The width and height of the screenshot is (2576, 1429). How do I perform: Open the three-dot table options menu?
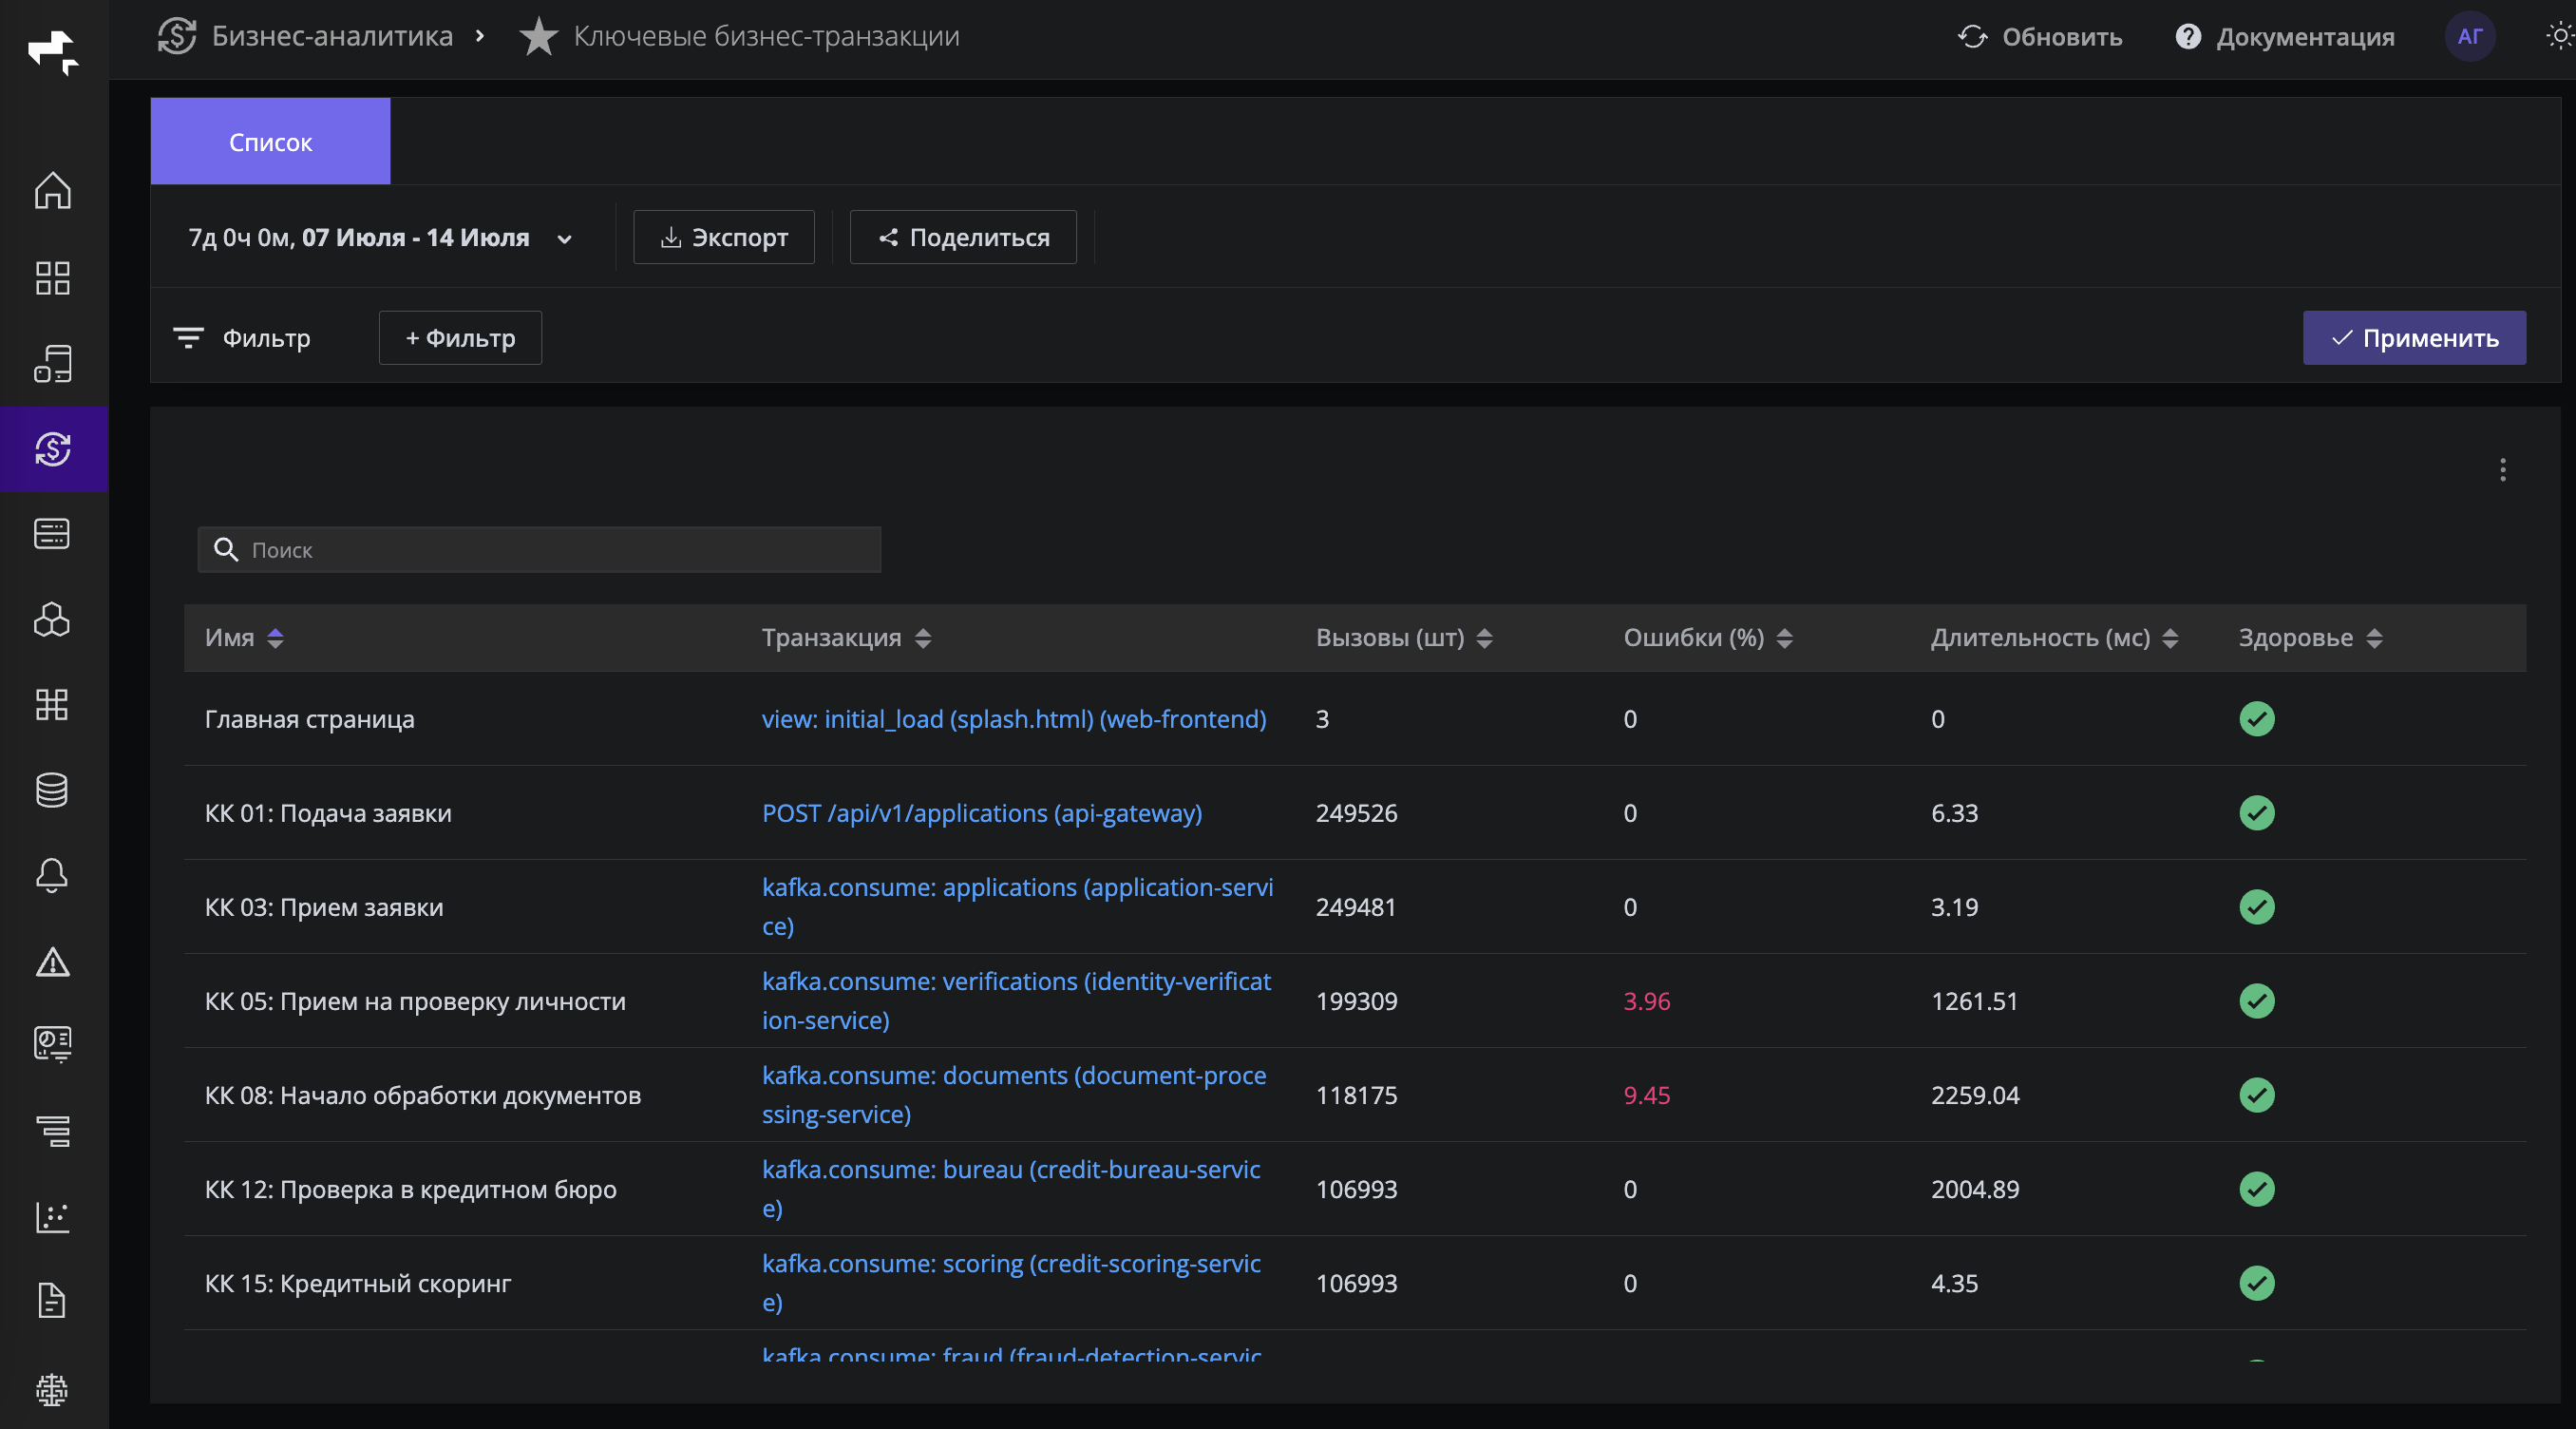point(2502,470)
